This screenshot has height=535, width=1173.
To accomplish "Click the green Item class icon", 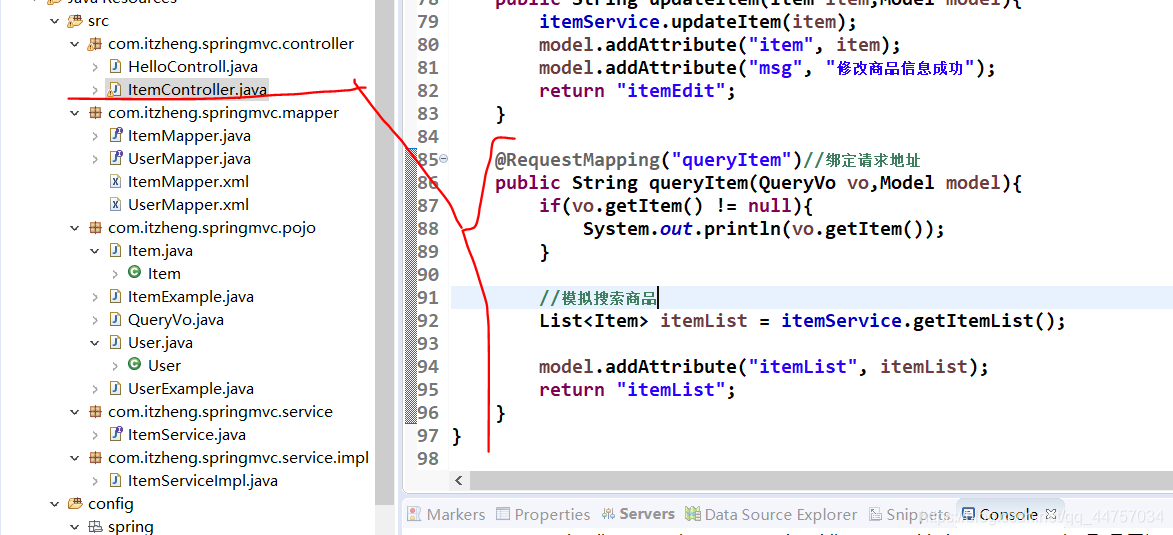I will click(x=135, y=273).
